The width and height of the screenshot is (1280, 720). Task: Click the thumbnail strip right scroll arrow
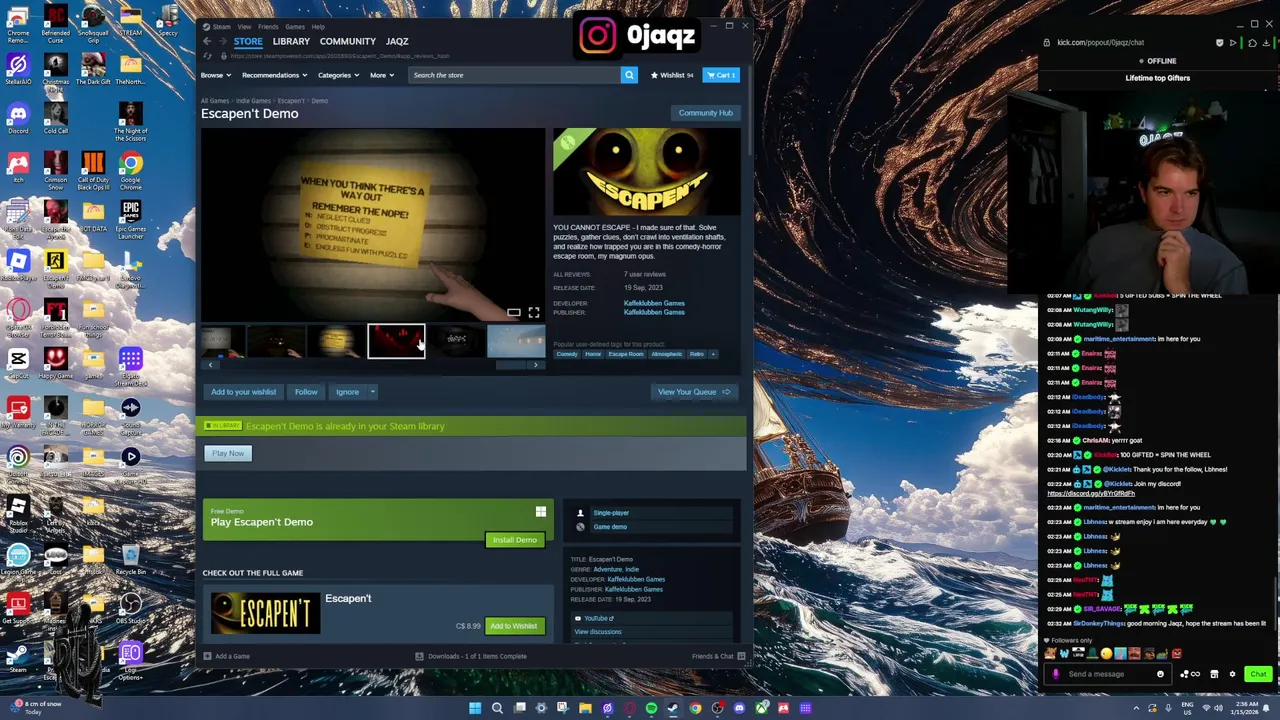pos(535,365)
